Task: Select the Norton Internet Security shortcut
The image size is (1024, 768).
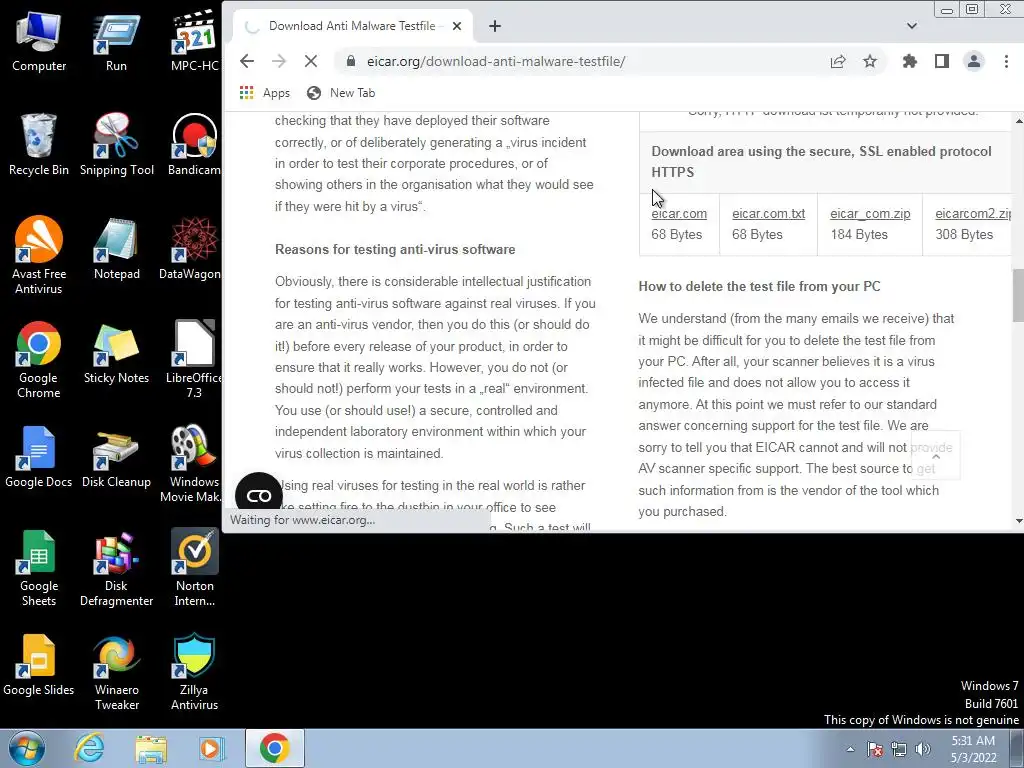Action: (x=194, y=568)
